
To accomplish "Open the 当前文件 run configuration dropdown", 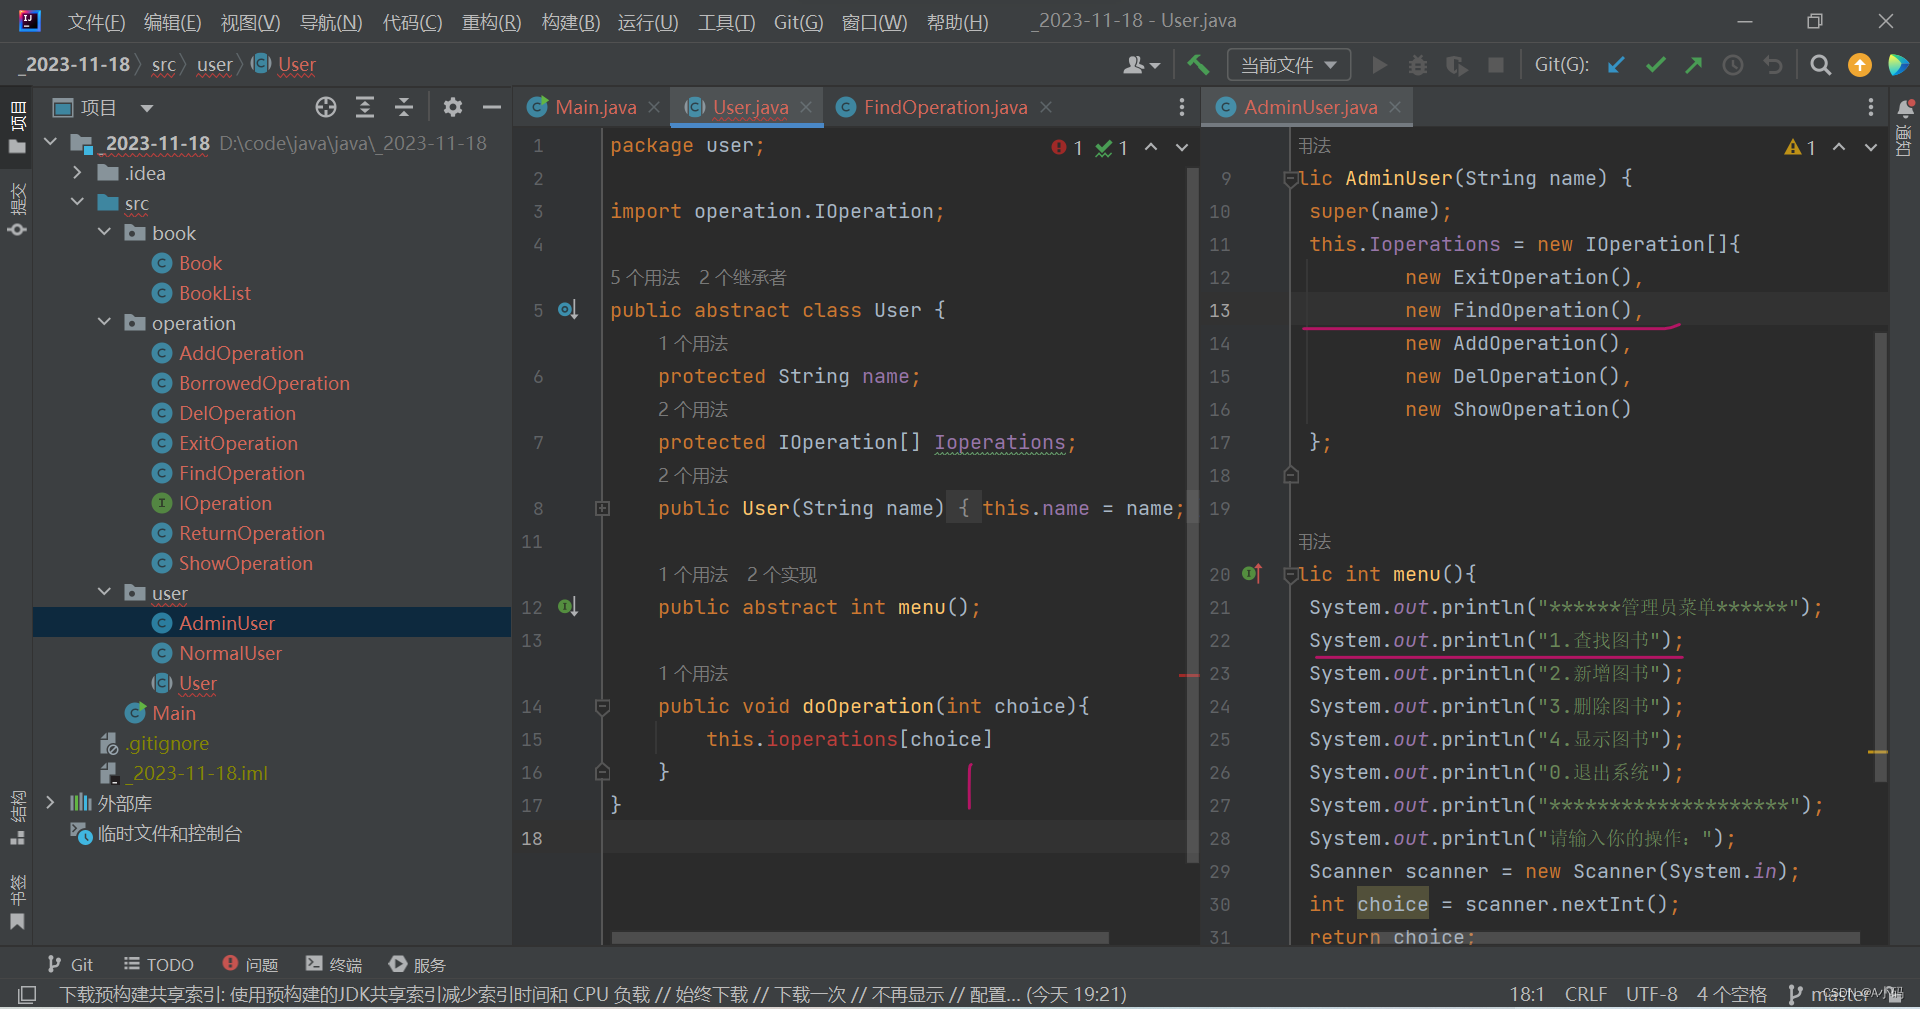I will [x=1289, y=65].
